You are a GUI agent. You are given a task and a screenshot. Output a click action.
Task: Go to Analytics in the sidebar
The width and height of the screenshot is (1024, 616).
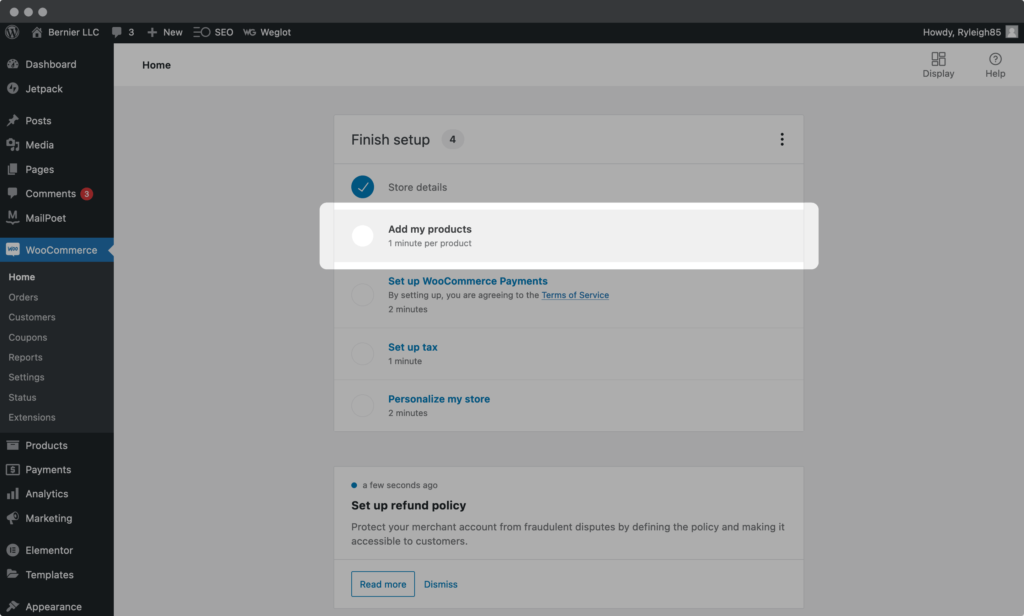coord(47,494)
